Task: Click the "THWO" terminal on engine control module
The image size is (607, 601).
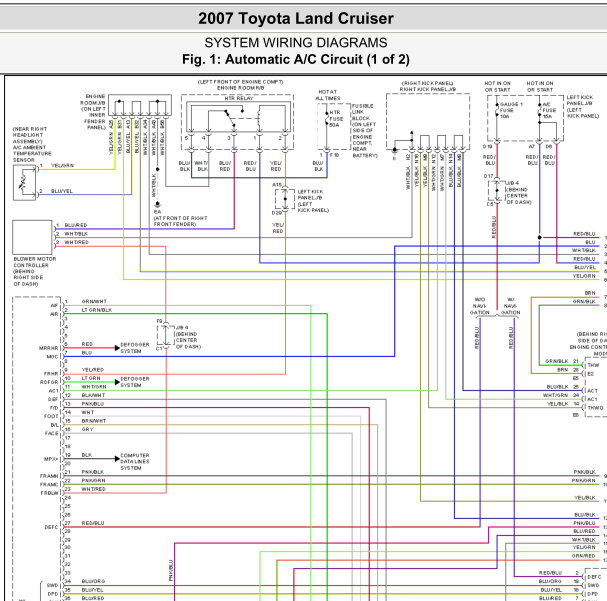Action: pos(595,408)
